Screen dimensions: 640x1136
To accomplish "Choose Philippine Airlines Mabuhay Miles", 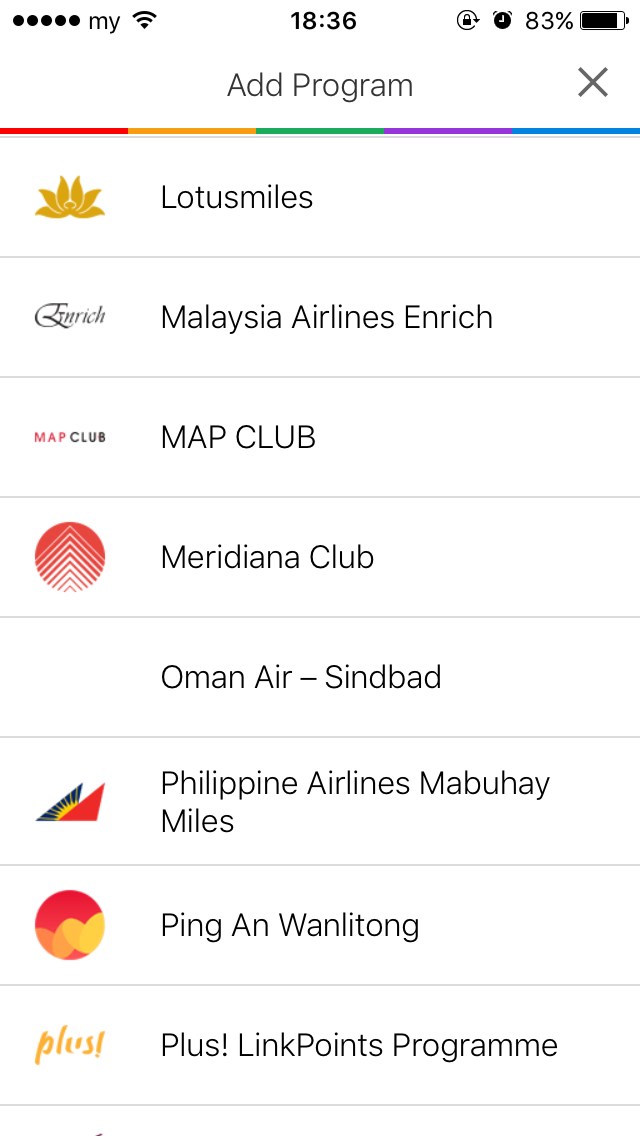I will [x=355, y=801].
